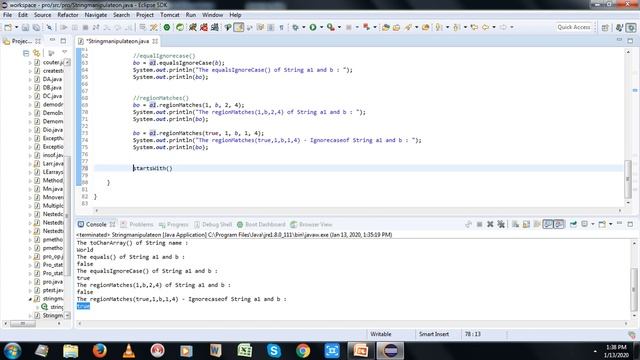Toggle Show Console When Standard Out Changes
The width and height of the screenshot is (640, 360).
point(548,224)
